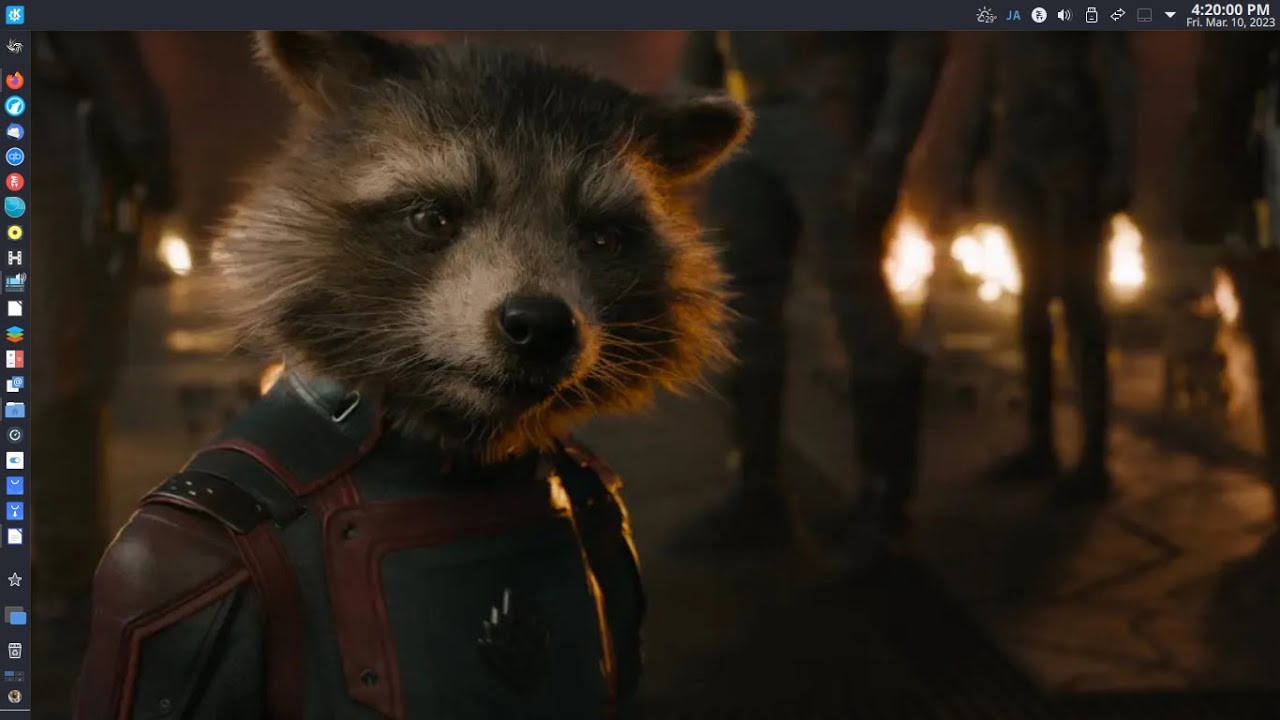Open the clock showing 4:20:00 PM
Screen dimensions: 1280x720
tap(1231, 15)
